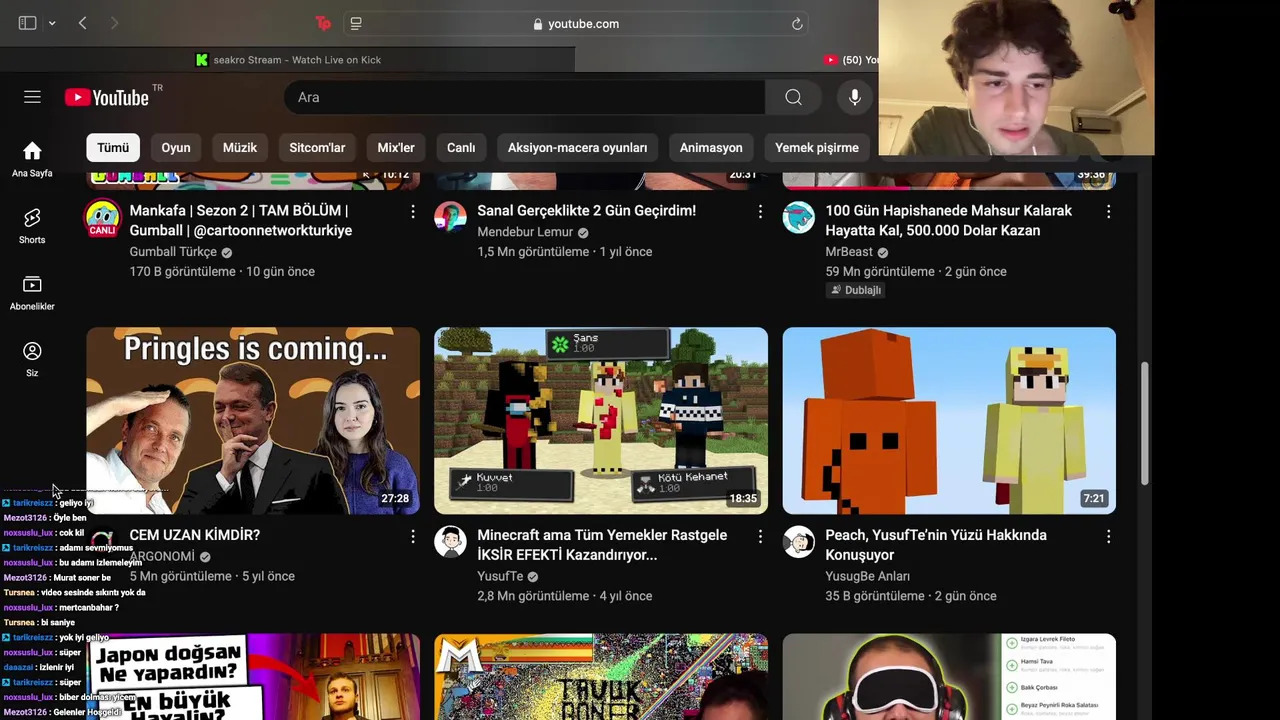
Task: Select the Sitcom'lar filter chip
Action: click(317, 147)
